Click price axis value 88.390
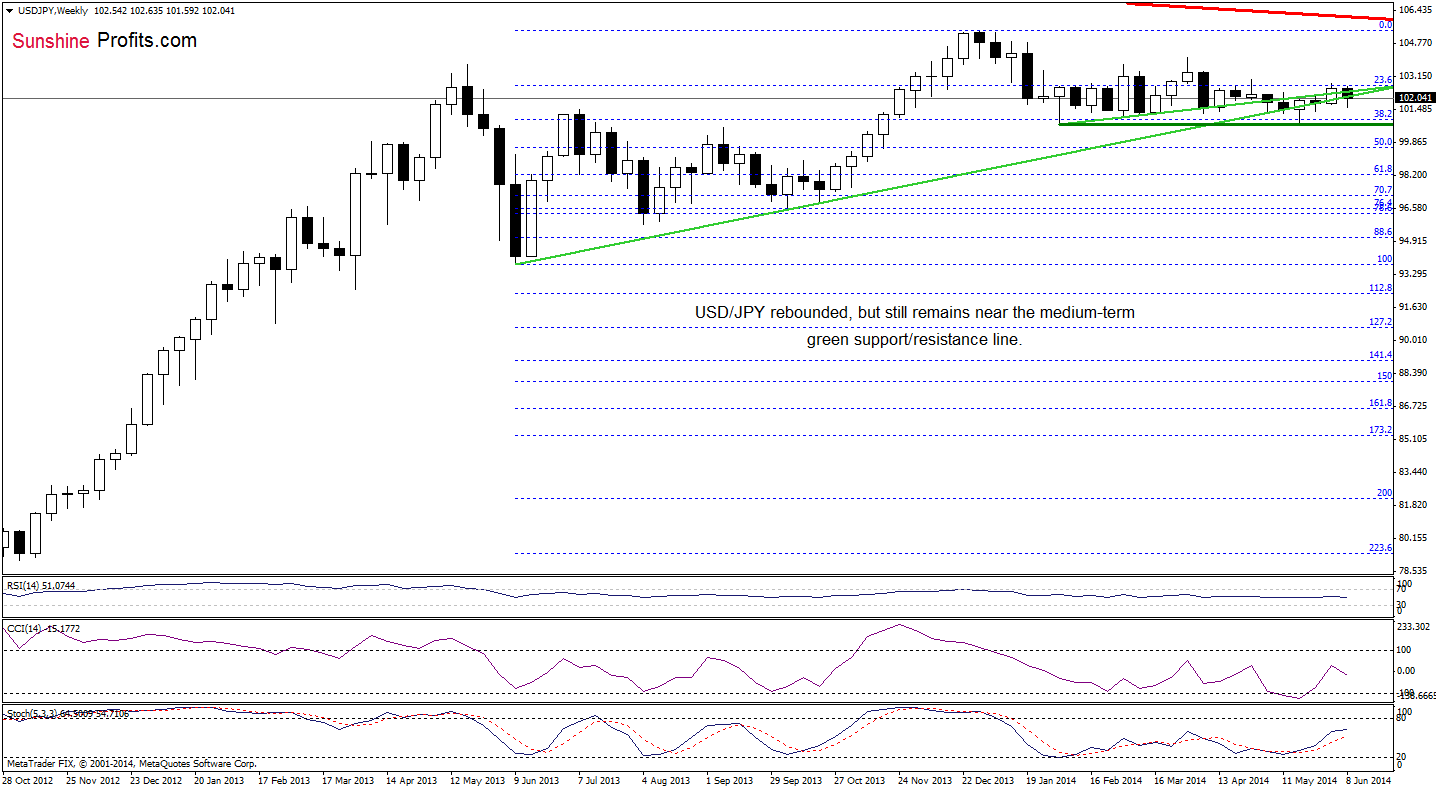The height and width of the screenshot is (789, 1436). pyautogui.click(x=1414, y=373)
